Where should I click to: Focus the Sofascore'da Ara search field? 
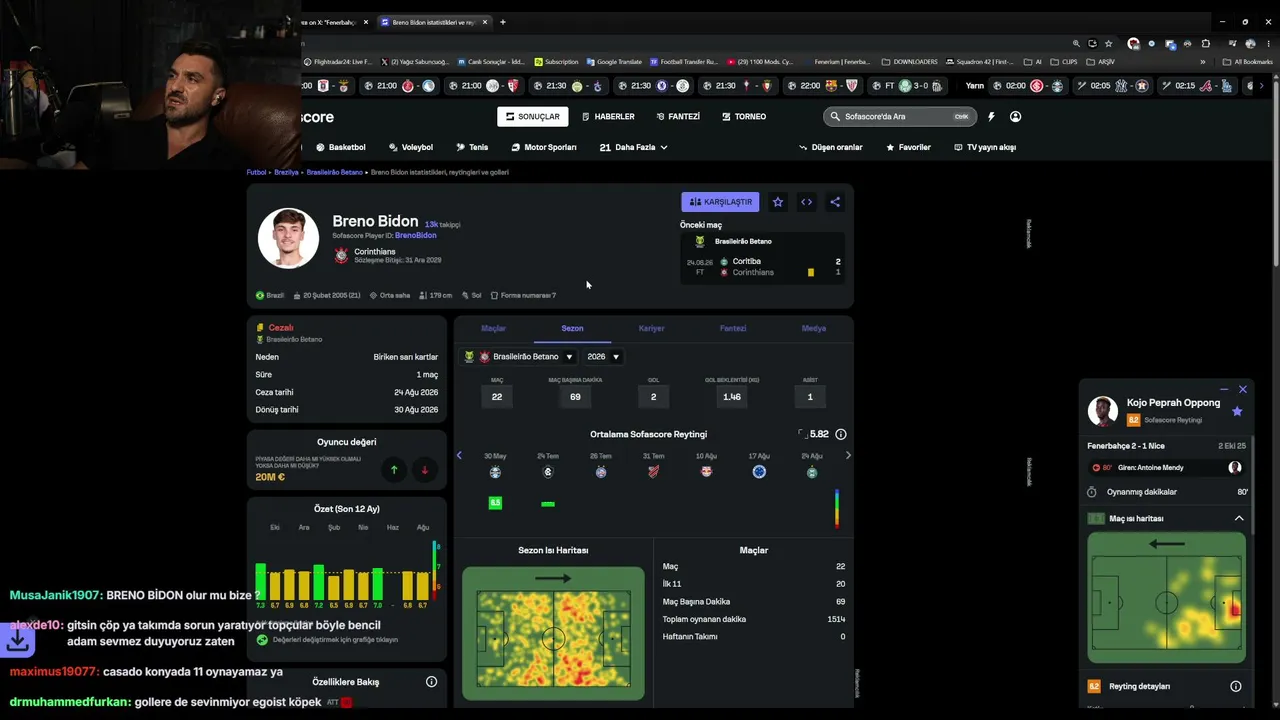point(899,117)
